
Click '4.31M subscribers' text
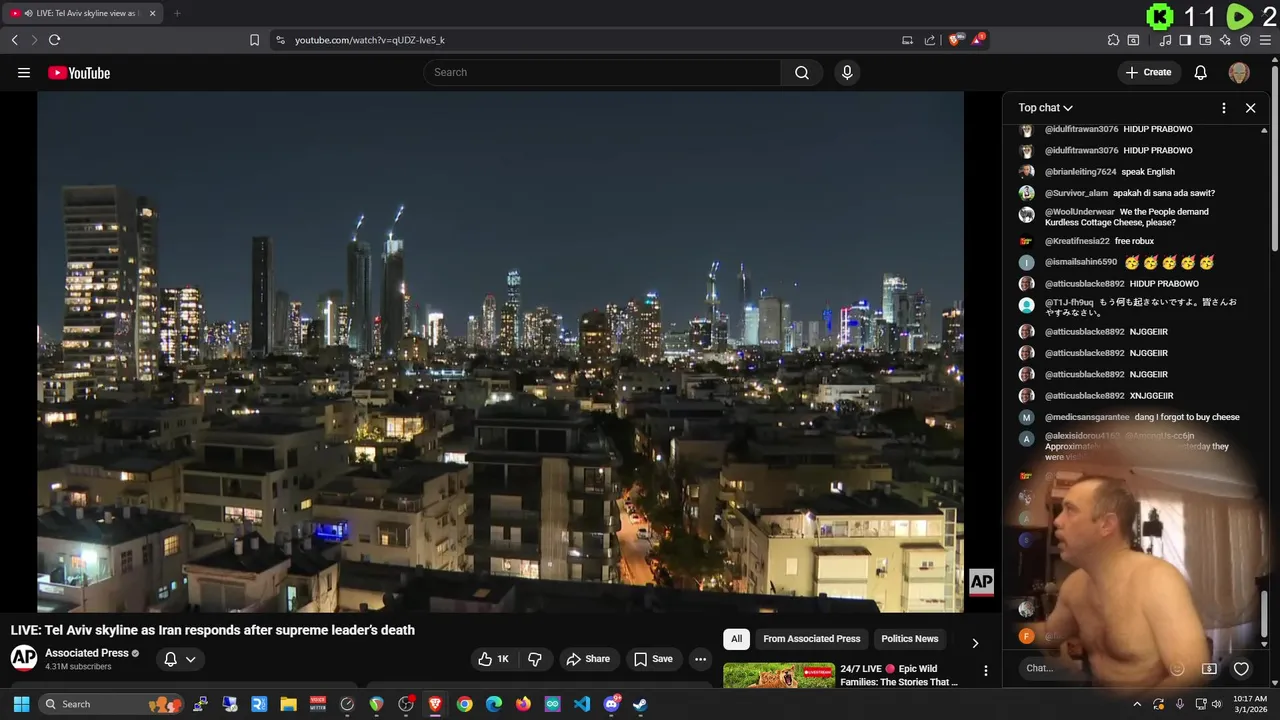pyautogui.click(x=78, y=667)
